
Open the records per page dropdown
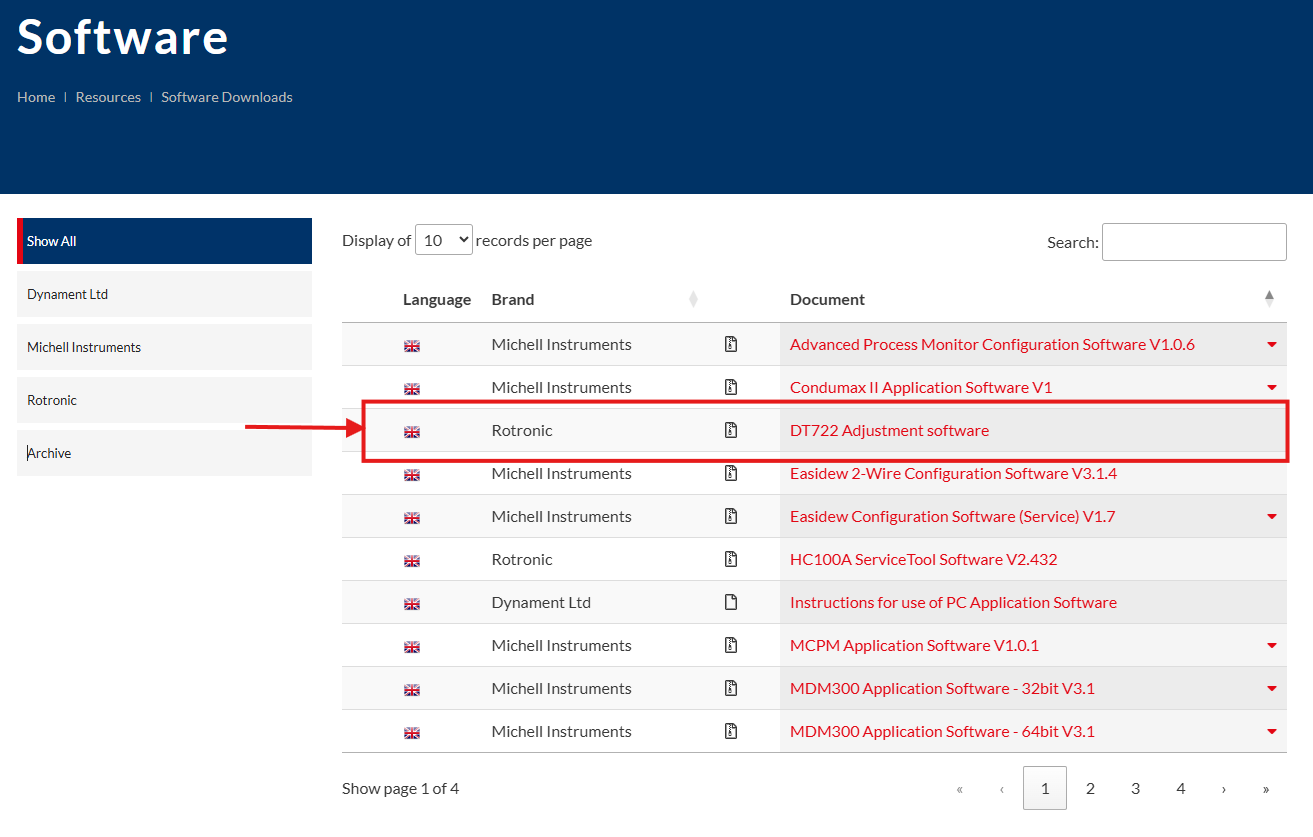[444, 240]
